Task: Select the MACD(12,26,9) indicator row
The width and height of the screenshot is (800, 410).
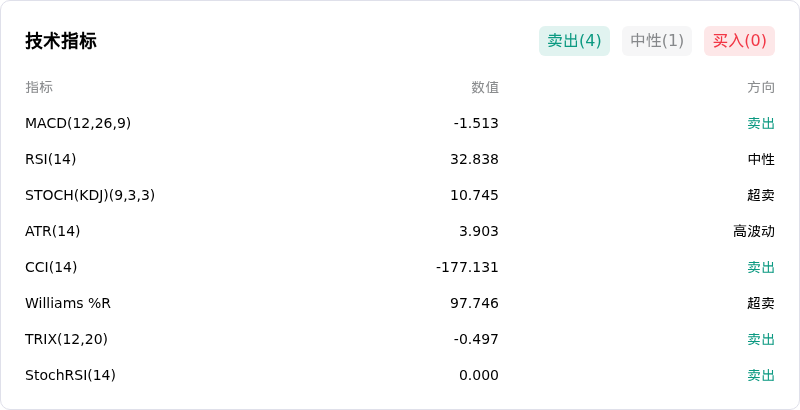Action: click(400, 123)
